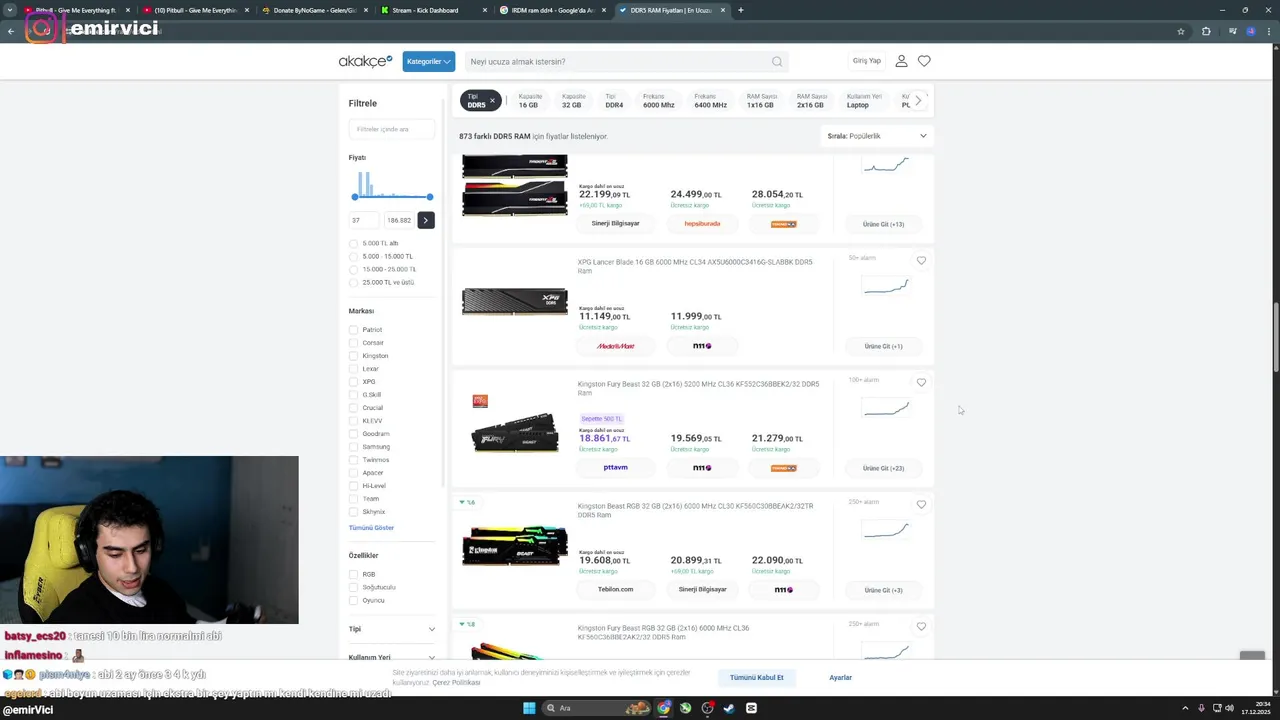The image size is (1280, 720).
Task: Open the user account icon
Action: tap(901, 61)
